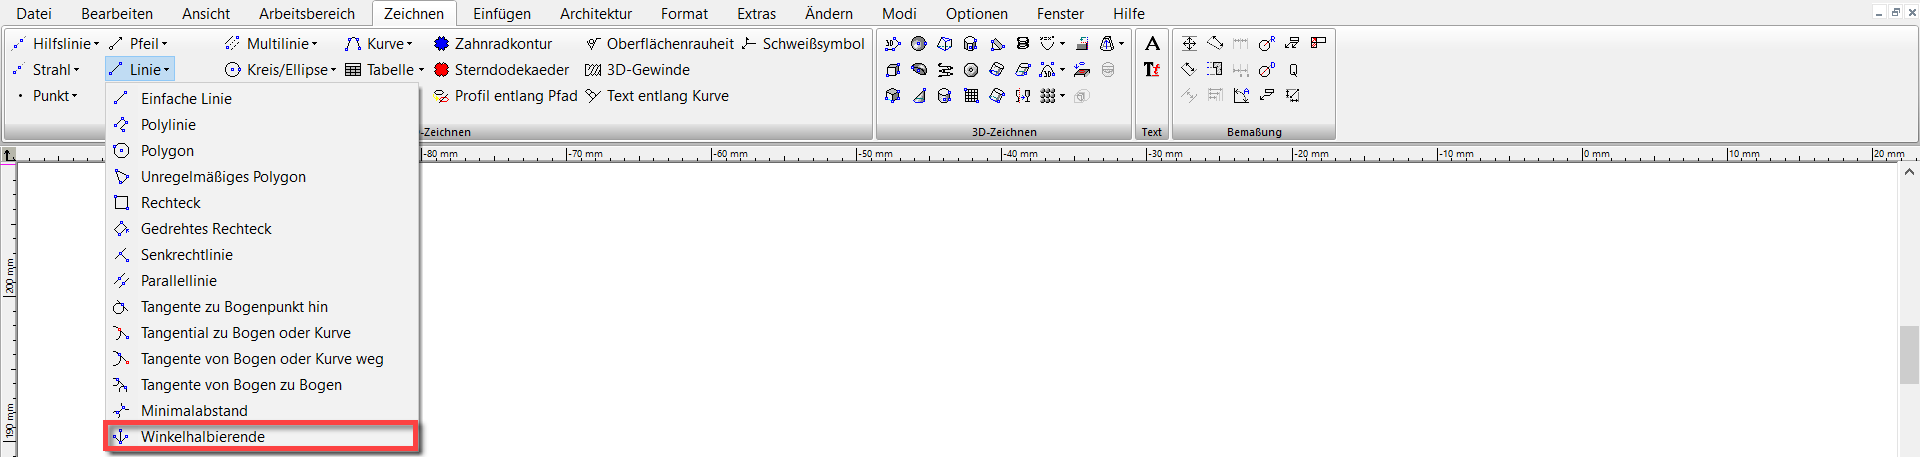Select Polylinie in the Linie menu
The width and height of the screenshot is (1920, 457).
262,125
